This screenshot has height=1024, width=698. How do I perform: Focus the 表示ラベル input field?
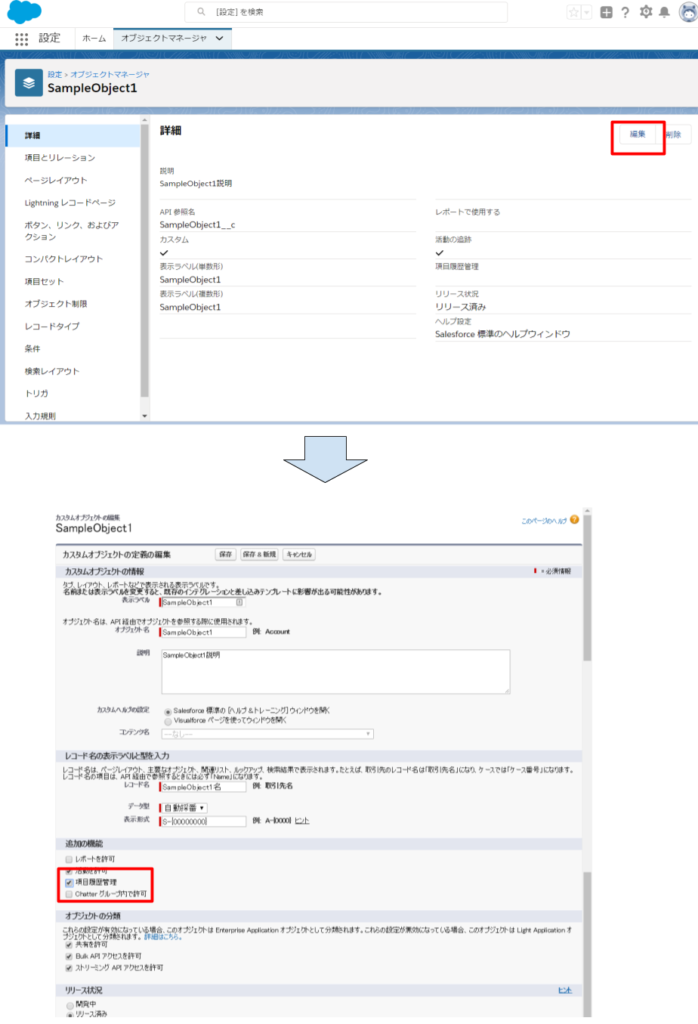pyautogui.click(x=202, y=603)
